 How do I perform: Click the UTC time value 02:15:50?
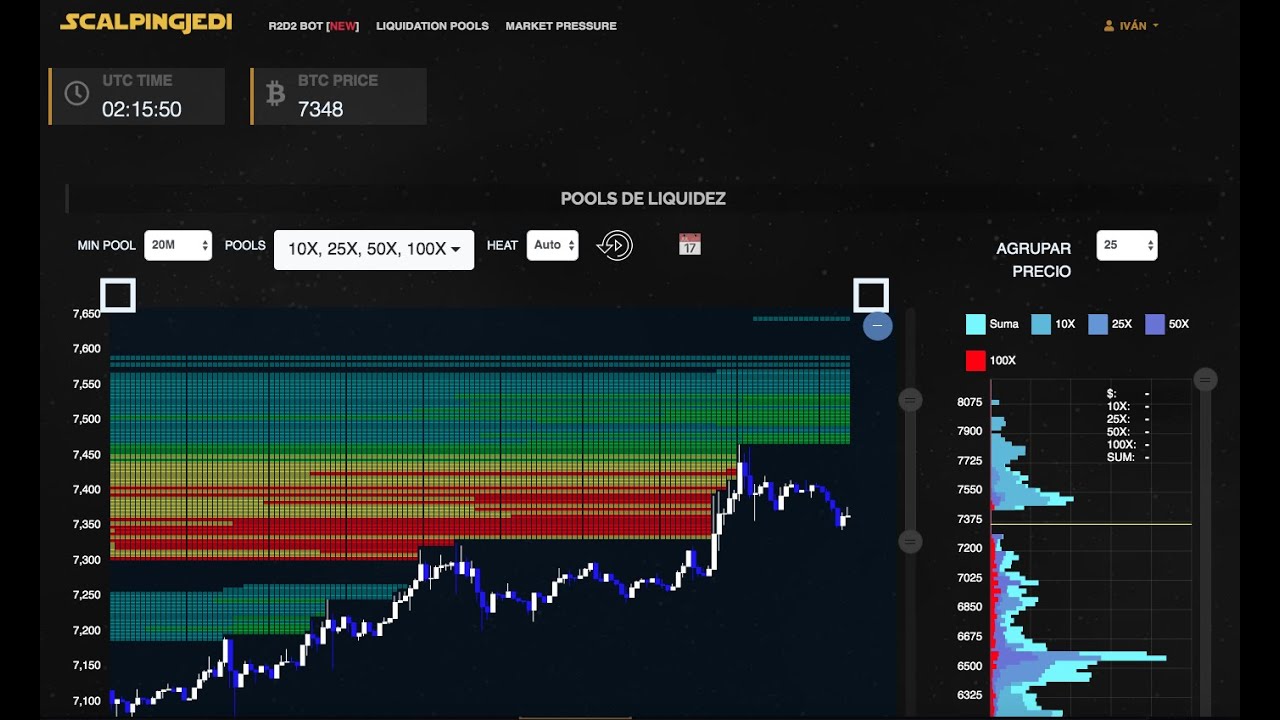click(142, 109)
